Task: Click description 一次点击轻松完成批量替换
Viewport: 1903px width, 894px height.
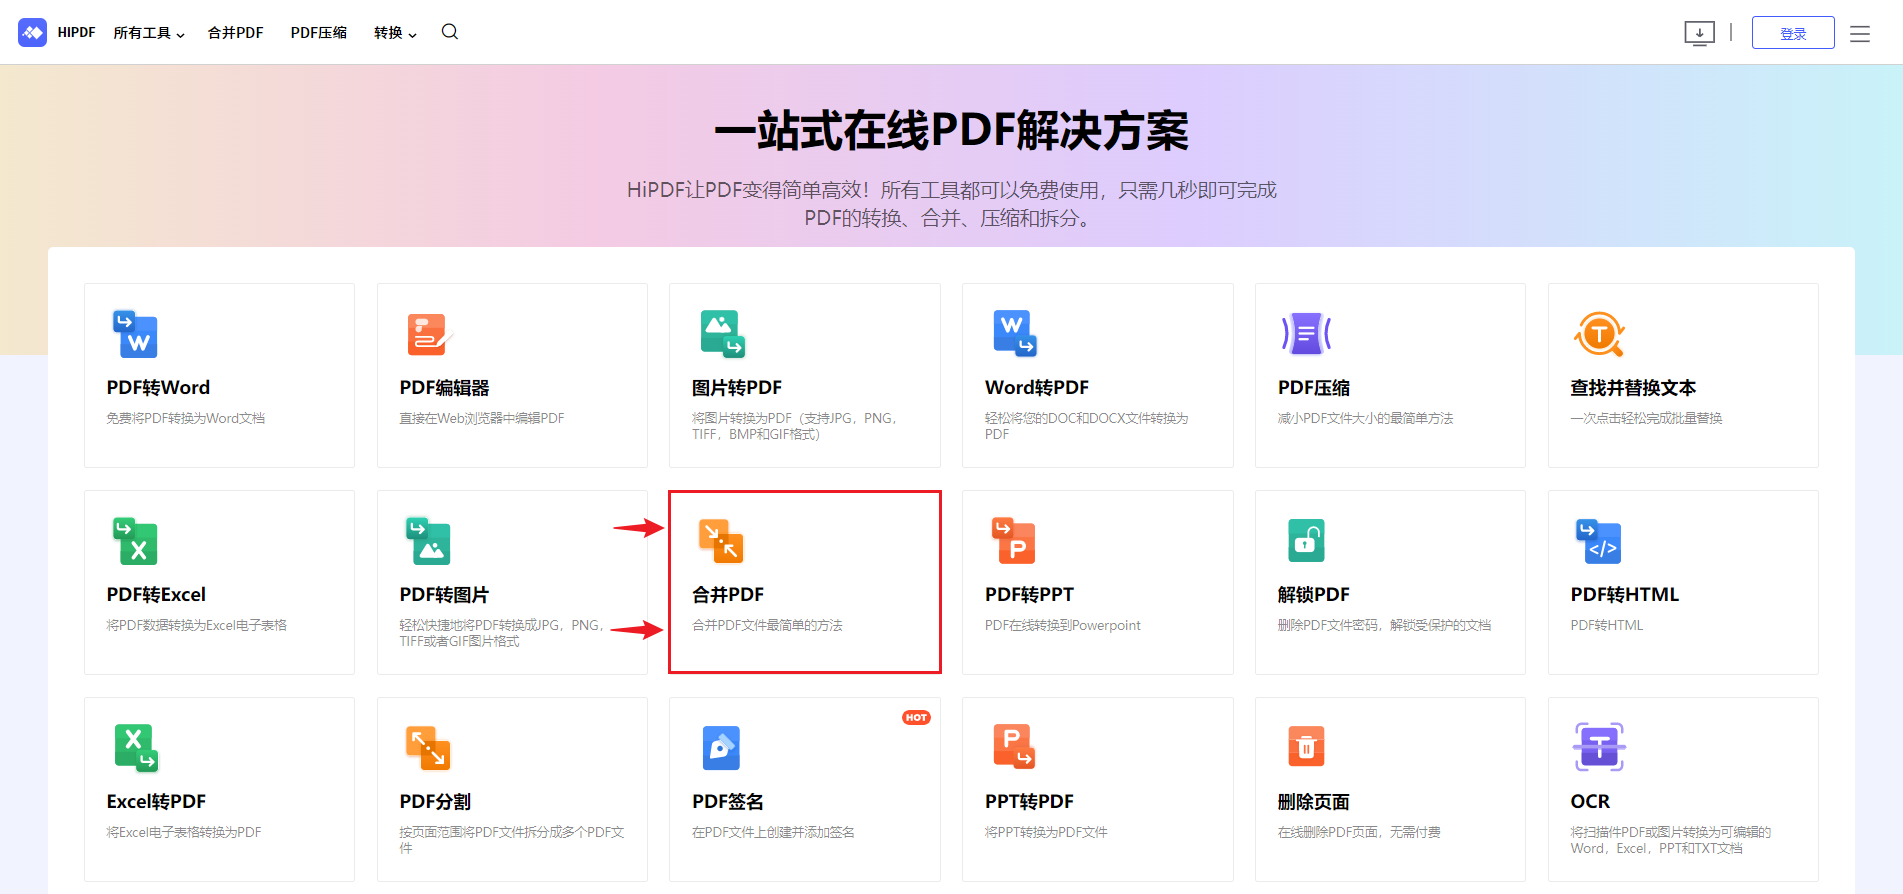Action: point(1646,418)
